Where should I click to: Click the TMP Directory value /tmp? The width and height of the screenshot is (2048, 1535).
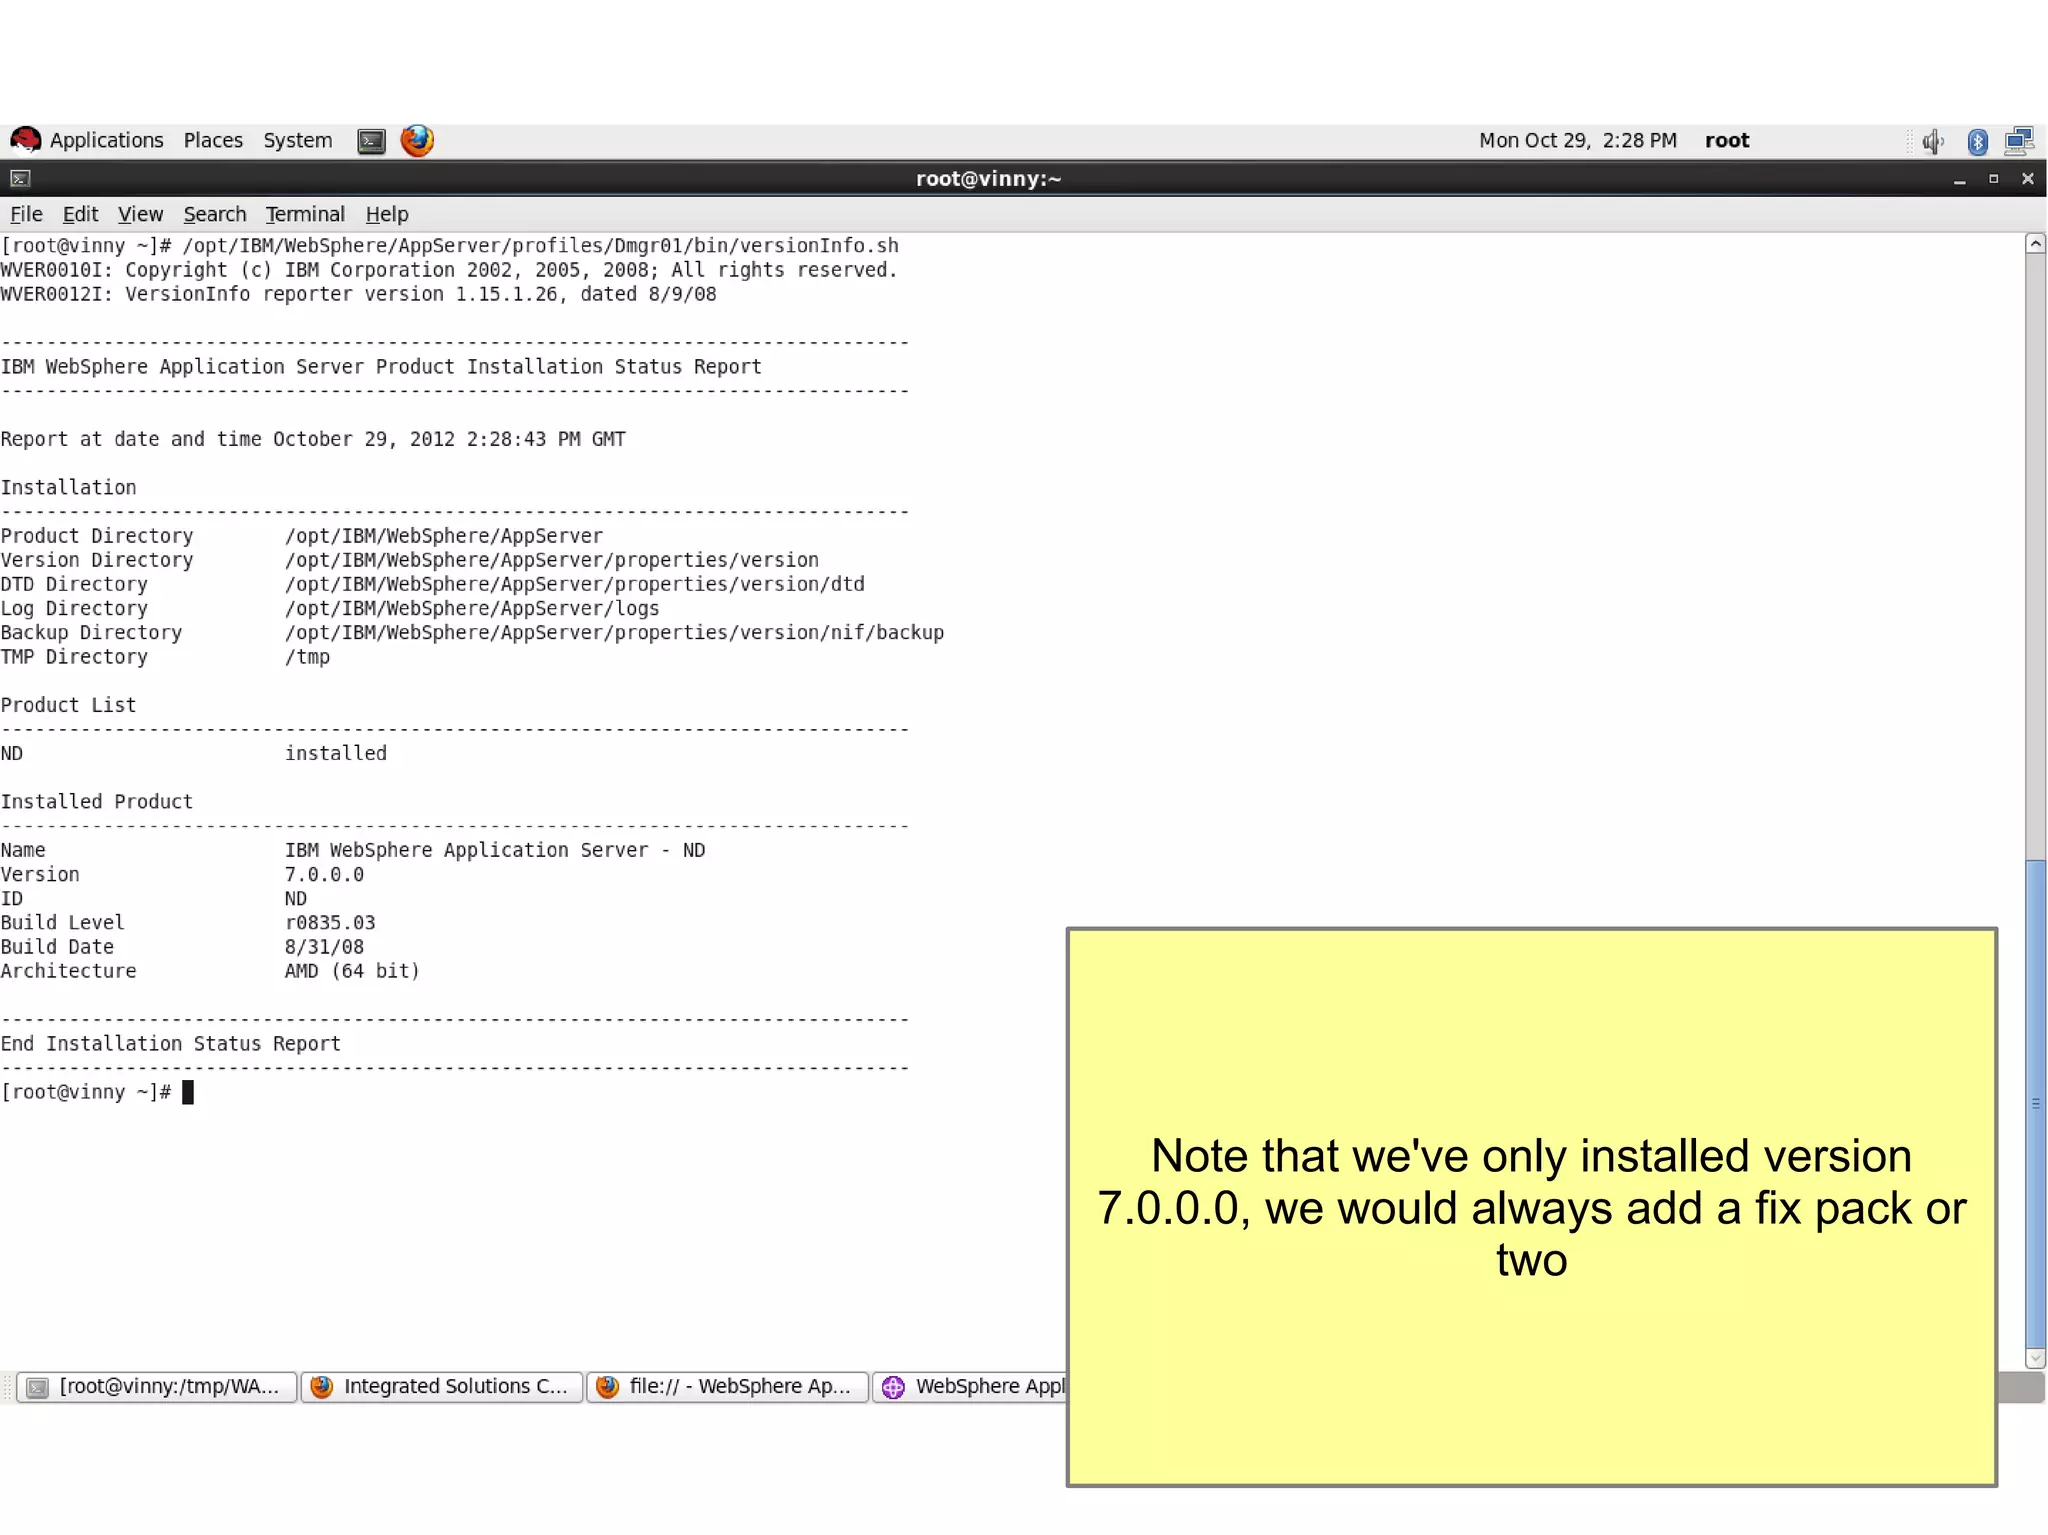(x=307, y=657)
